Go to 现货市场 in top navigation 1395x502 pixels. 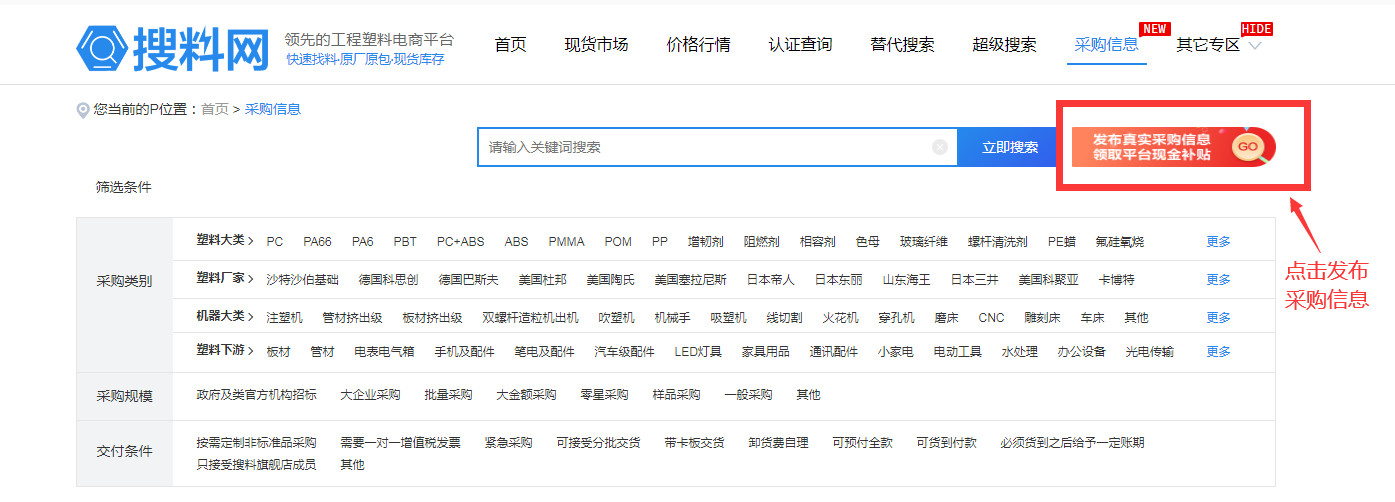(x=596, y=45)
